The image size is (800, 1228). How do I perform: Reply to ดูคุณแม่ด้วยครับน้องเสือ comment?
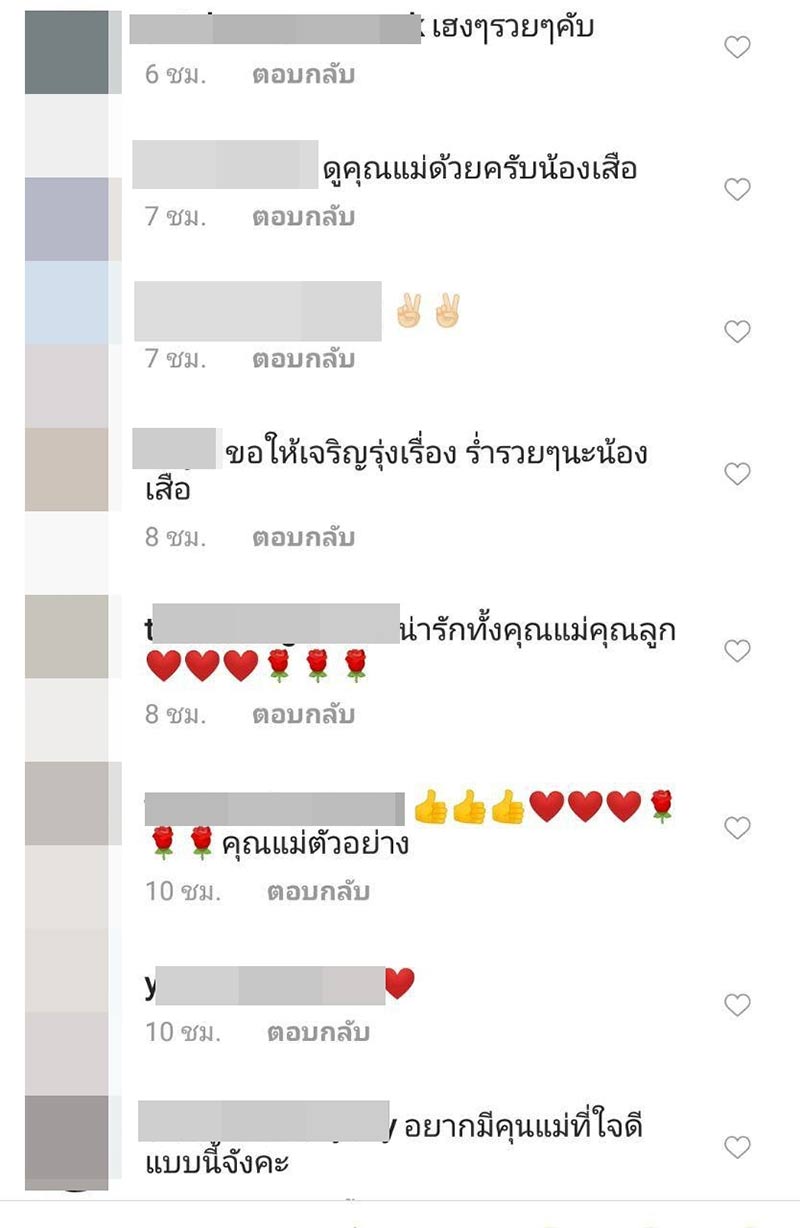click(x=303, y=217)
